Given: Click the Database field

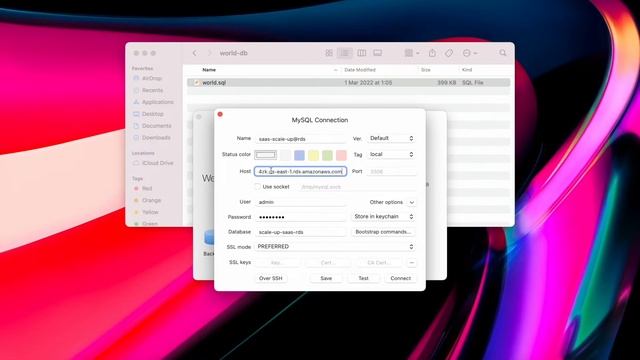Looking at the screenshot, I should (x=300, y=232).
